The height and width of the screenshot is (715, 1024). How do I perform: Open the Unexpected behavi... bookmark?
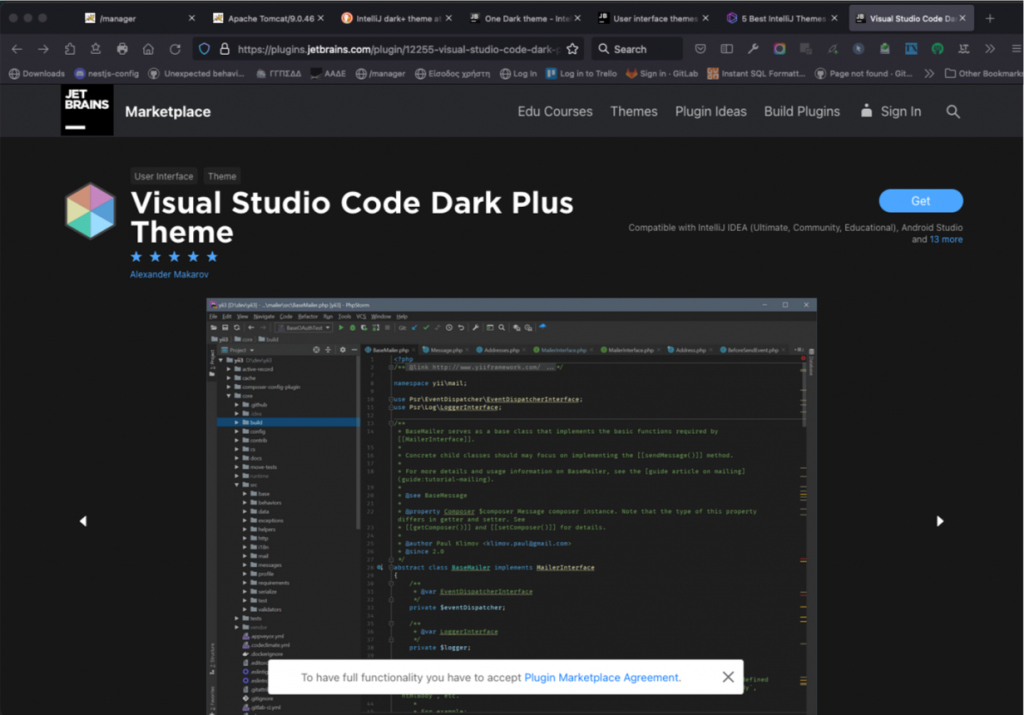pos(197,74)
